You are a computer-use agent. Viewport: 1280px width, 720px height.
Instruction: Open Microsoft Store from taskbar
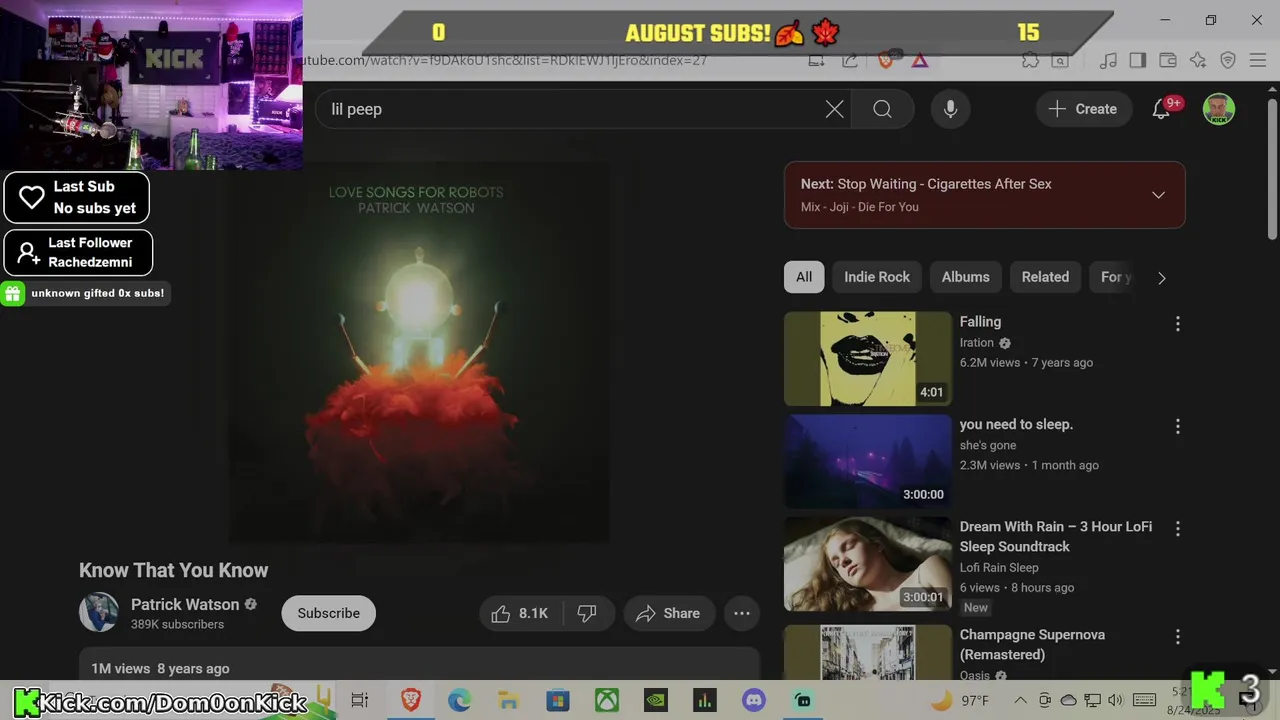click(x=557, y=700)
